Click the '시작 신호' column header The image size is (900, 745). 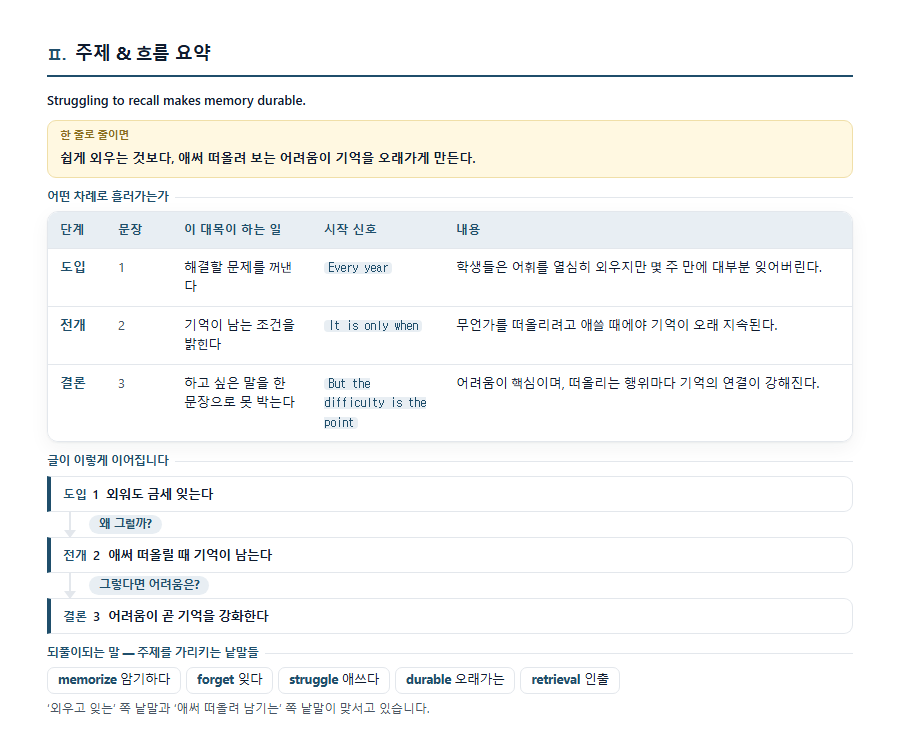click(x=350, y=230)
